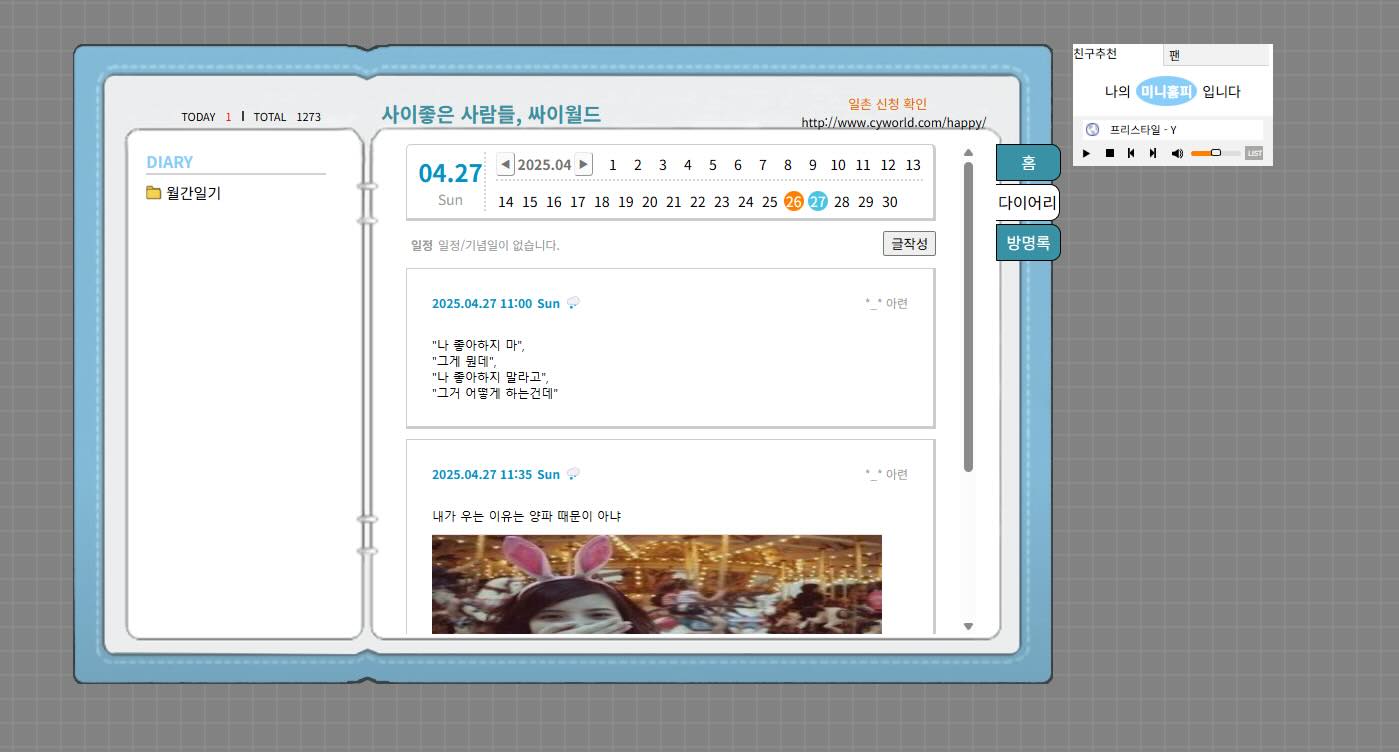Viewport: 1399px width, 752px height.
Task: Go to next month arrow
Action: [584, 164]
